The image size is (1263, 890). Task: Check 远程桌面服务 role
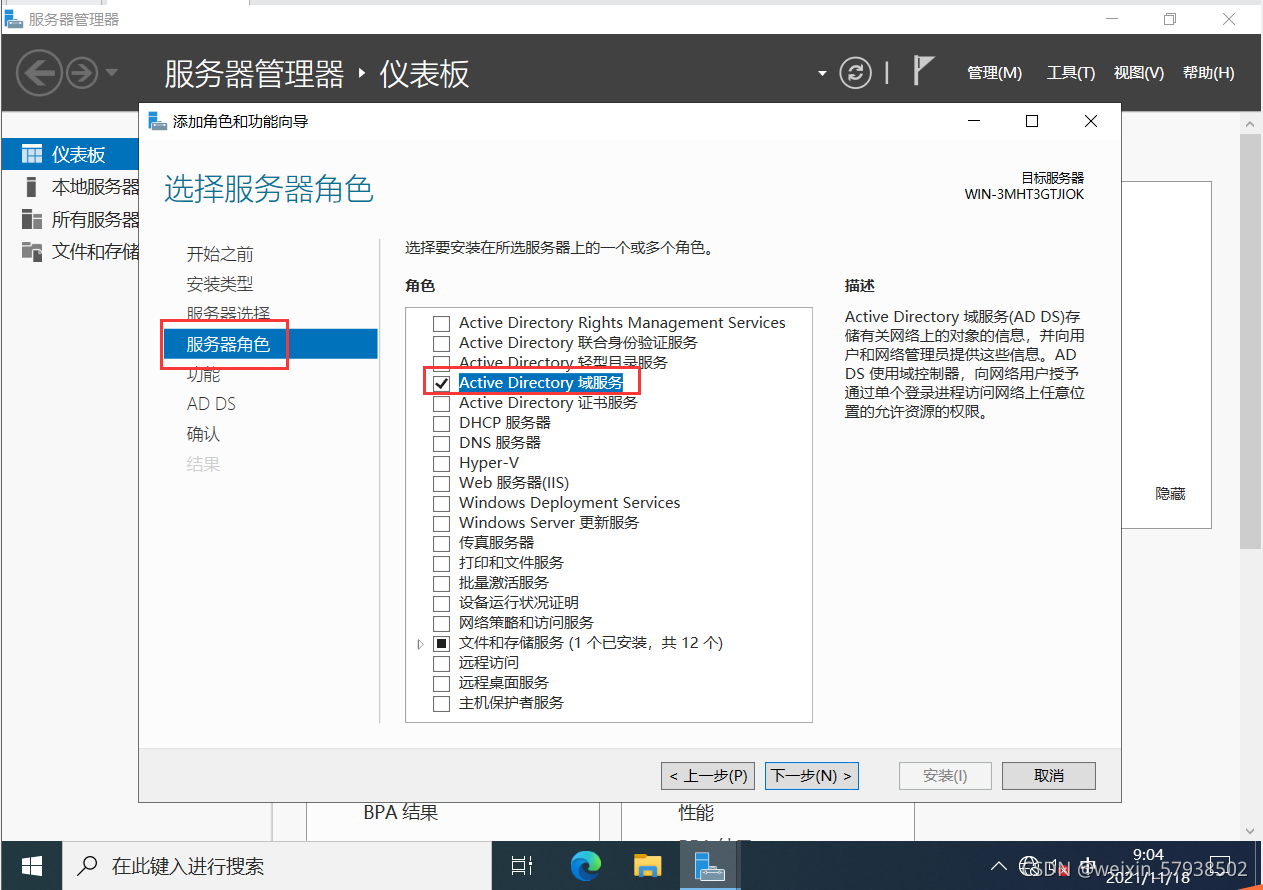(x=441, y=683)
